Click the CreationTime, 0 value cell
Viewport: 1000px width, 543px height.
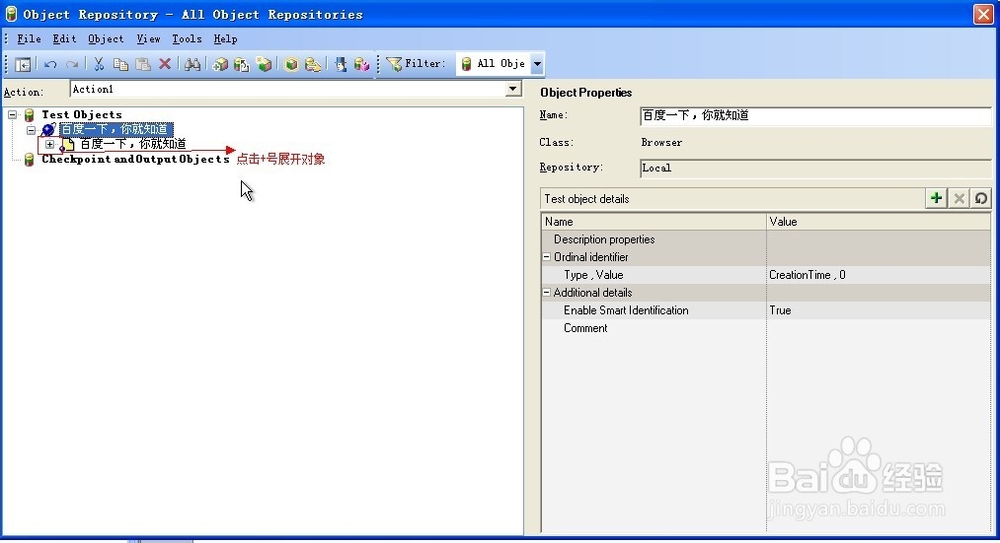[878, 275]
